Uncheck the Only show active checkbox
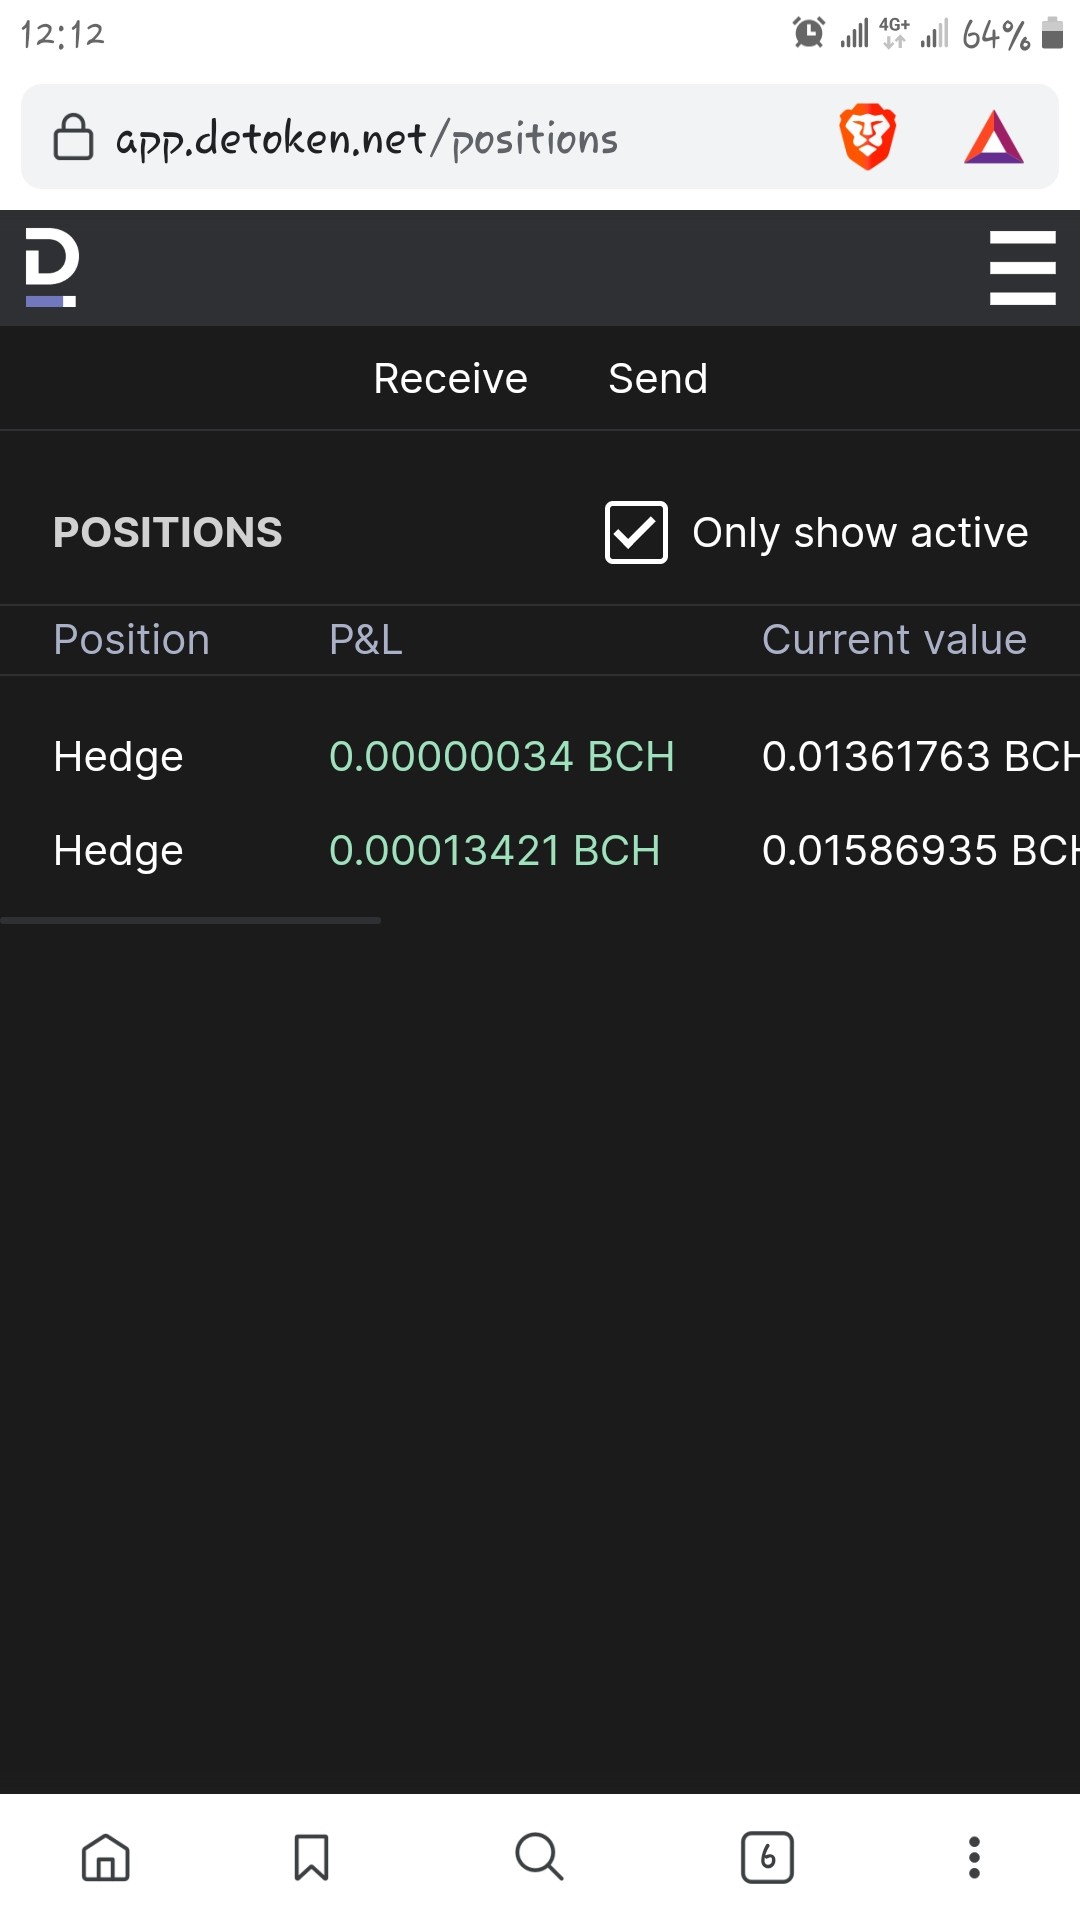Screen dimensions: 1080x1920 pyautogui.click(x=636, y=532)
